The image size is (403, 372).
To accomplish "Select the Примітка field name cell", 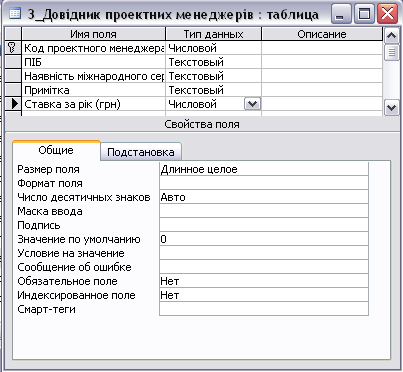I will [94, 90].
